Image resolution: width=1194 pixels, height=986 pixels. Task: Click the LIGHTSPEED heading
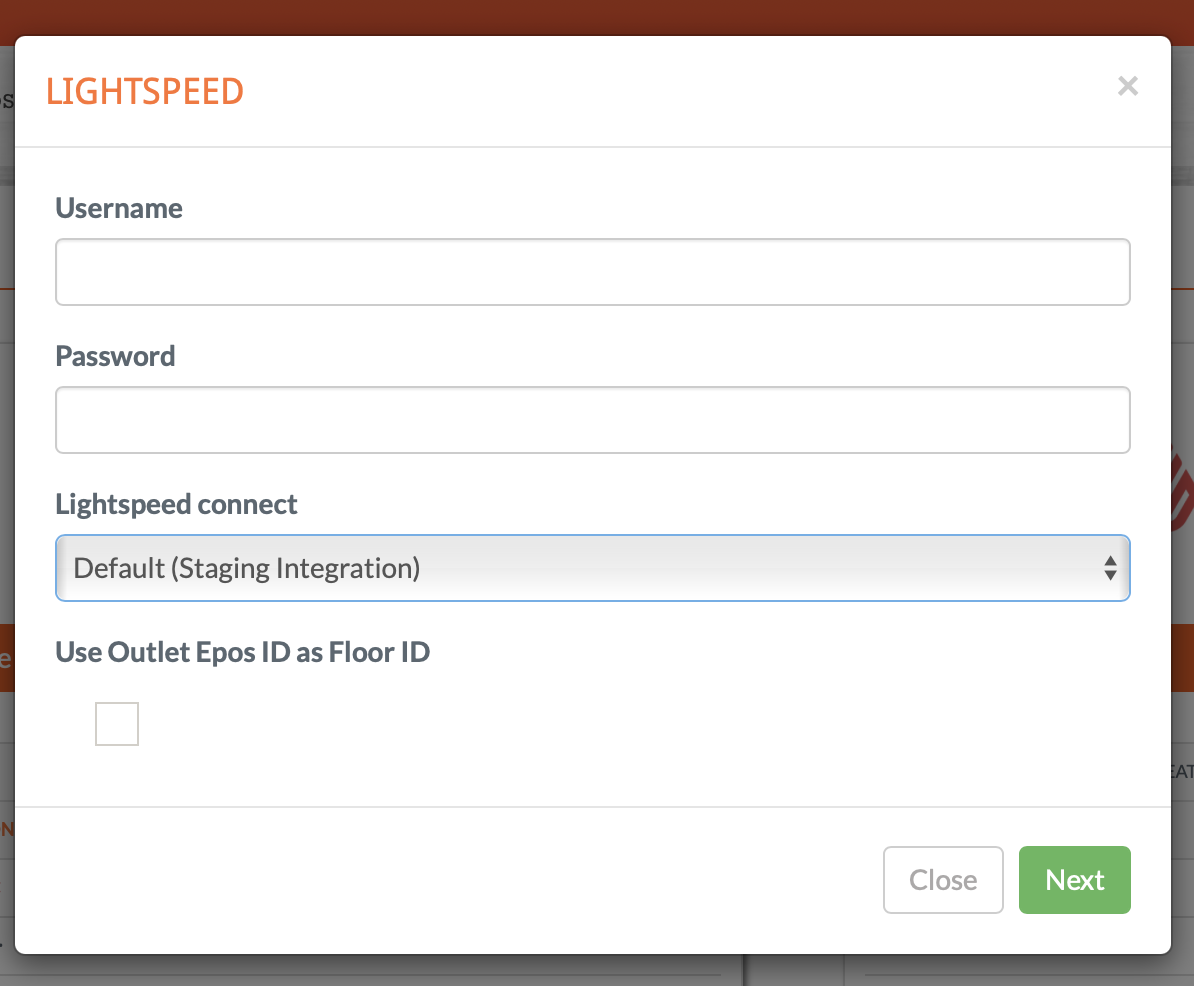point(145,91)
